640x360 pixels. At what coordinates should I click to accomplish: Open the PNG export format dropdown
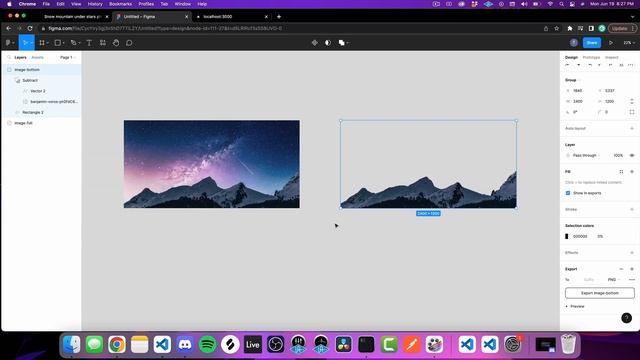[x=613, y=280]
